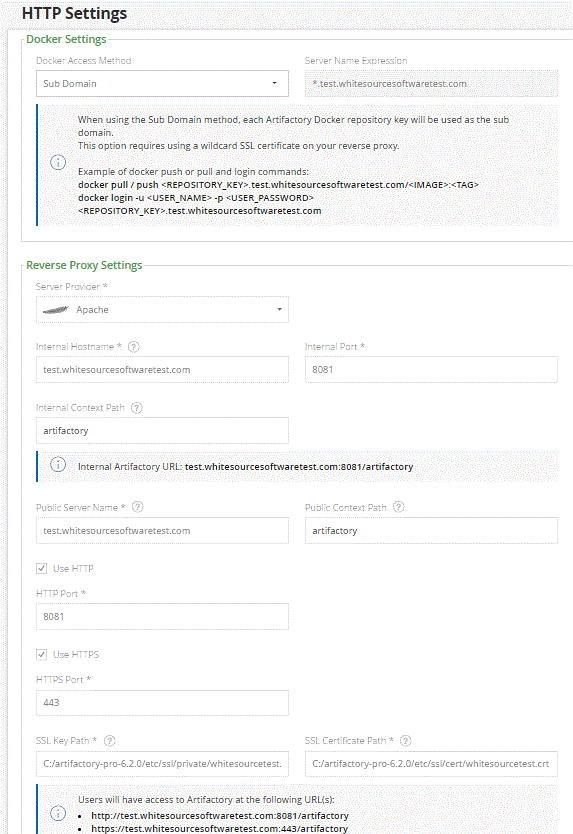Open the Docker Access Method dropdown
The width and height of the screenshot is (573, 834).
[162, 84]
